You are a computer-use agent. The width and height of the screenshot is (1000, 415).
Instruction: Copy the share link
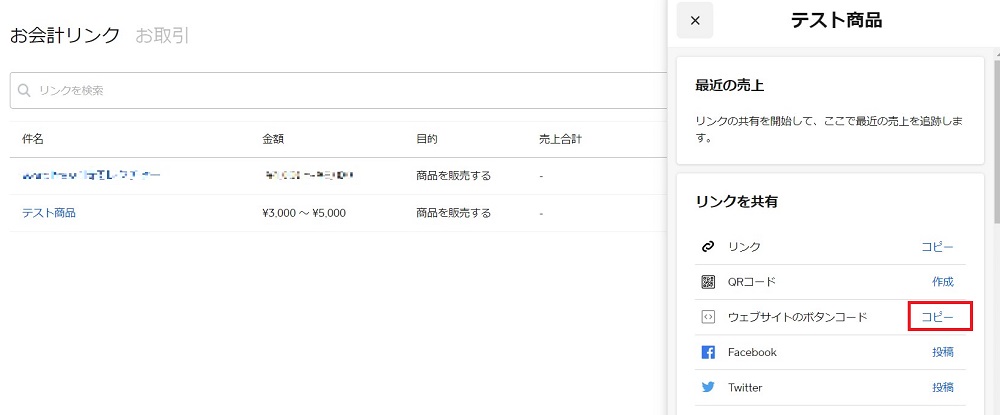937,246
